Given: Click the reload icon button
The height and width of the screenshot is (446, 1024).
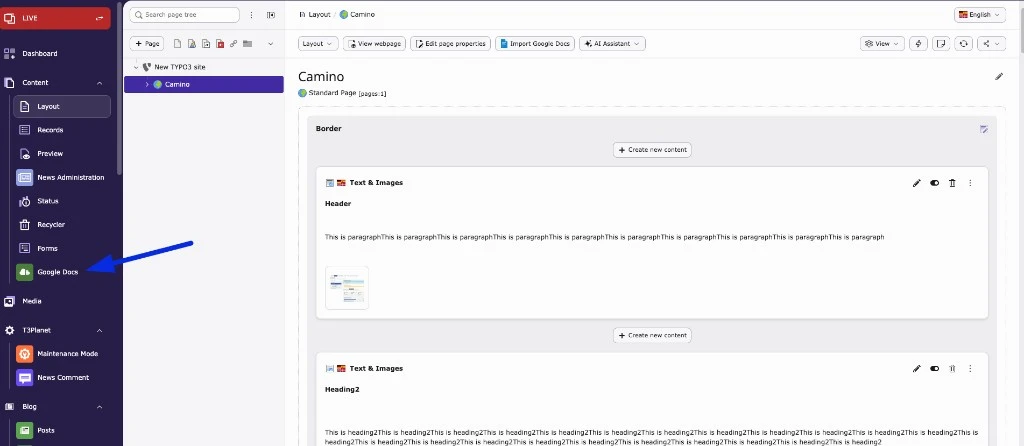Looking at the screenshot, I should point(963,44).
